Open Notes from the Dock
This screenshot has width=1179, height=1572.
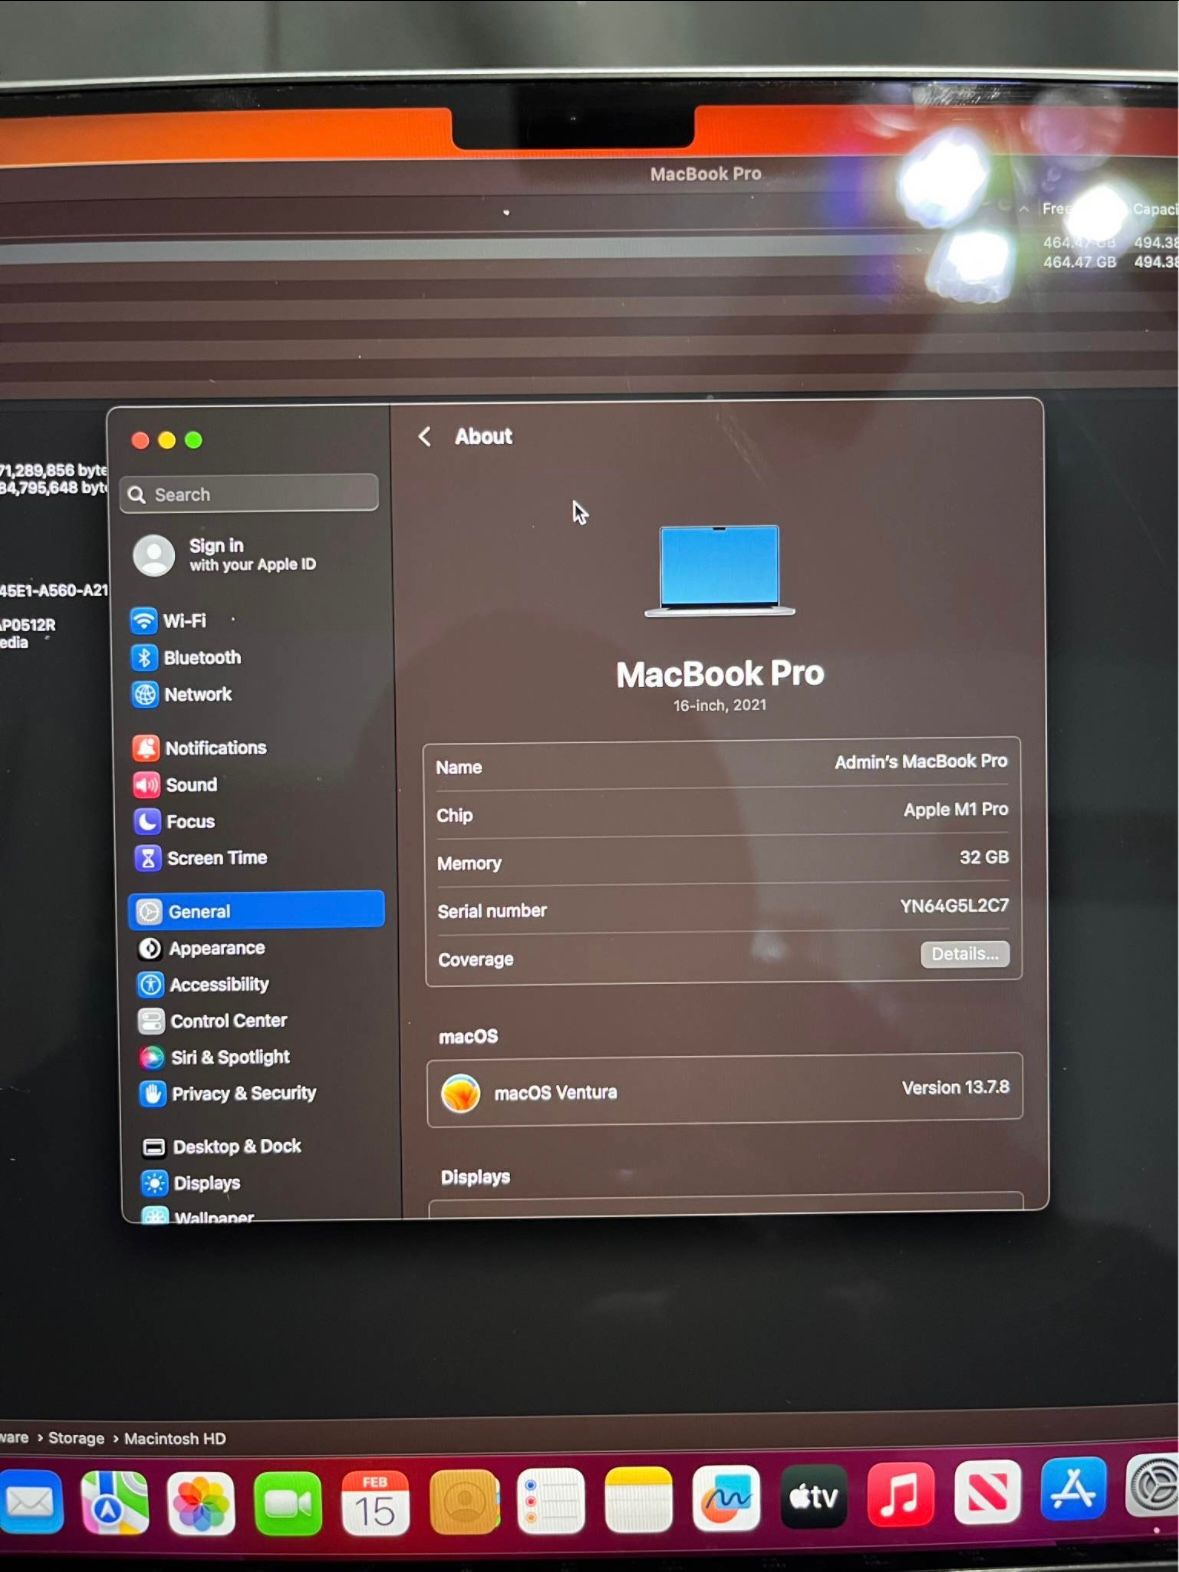638,1500
